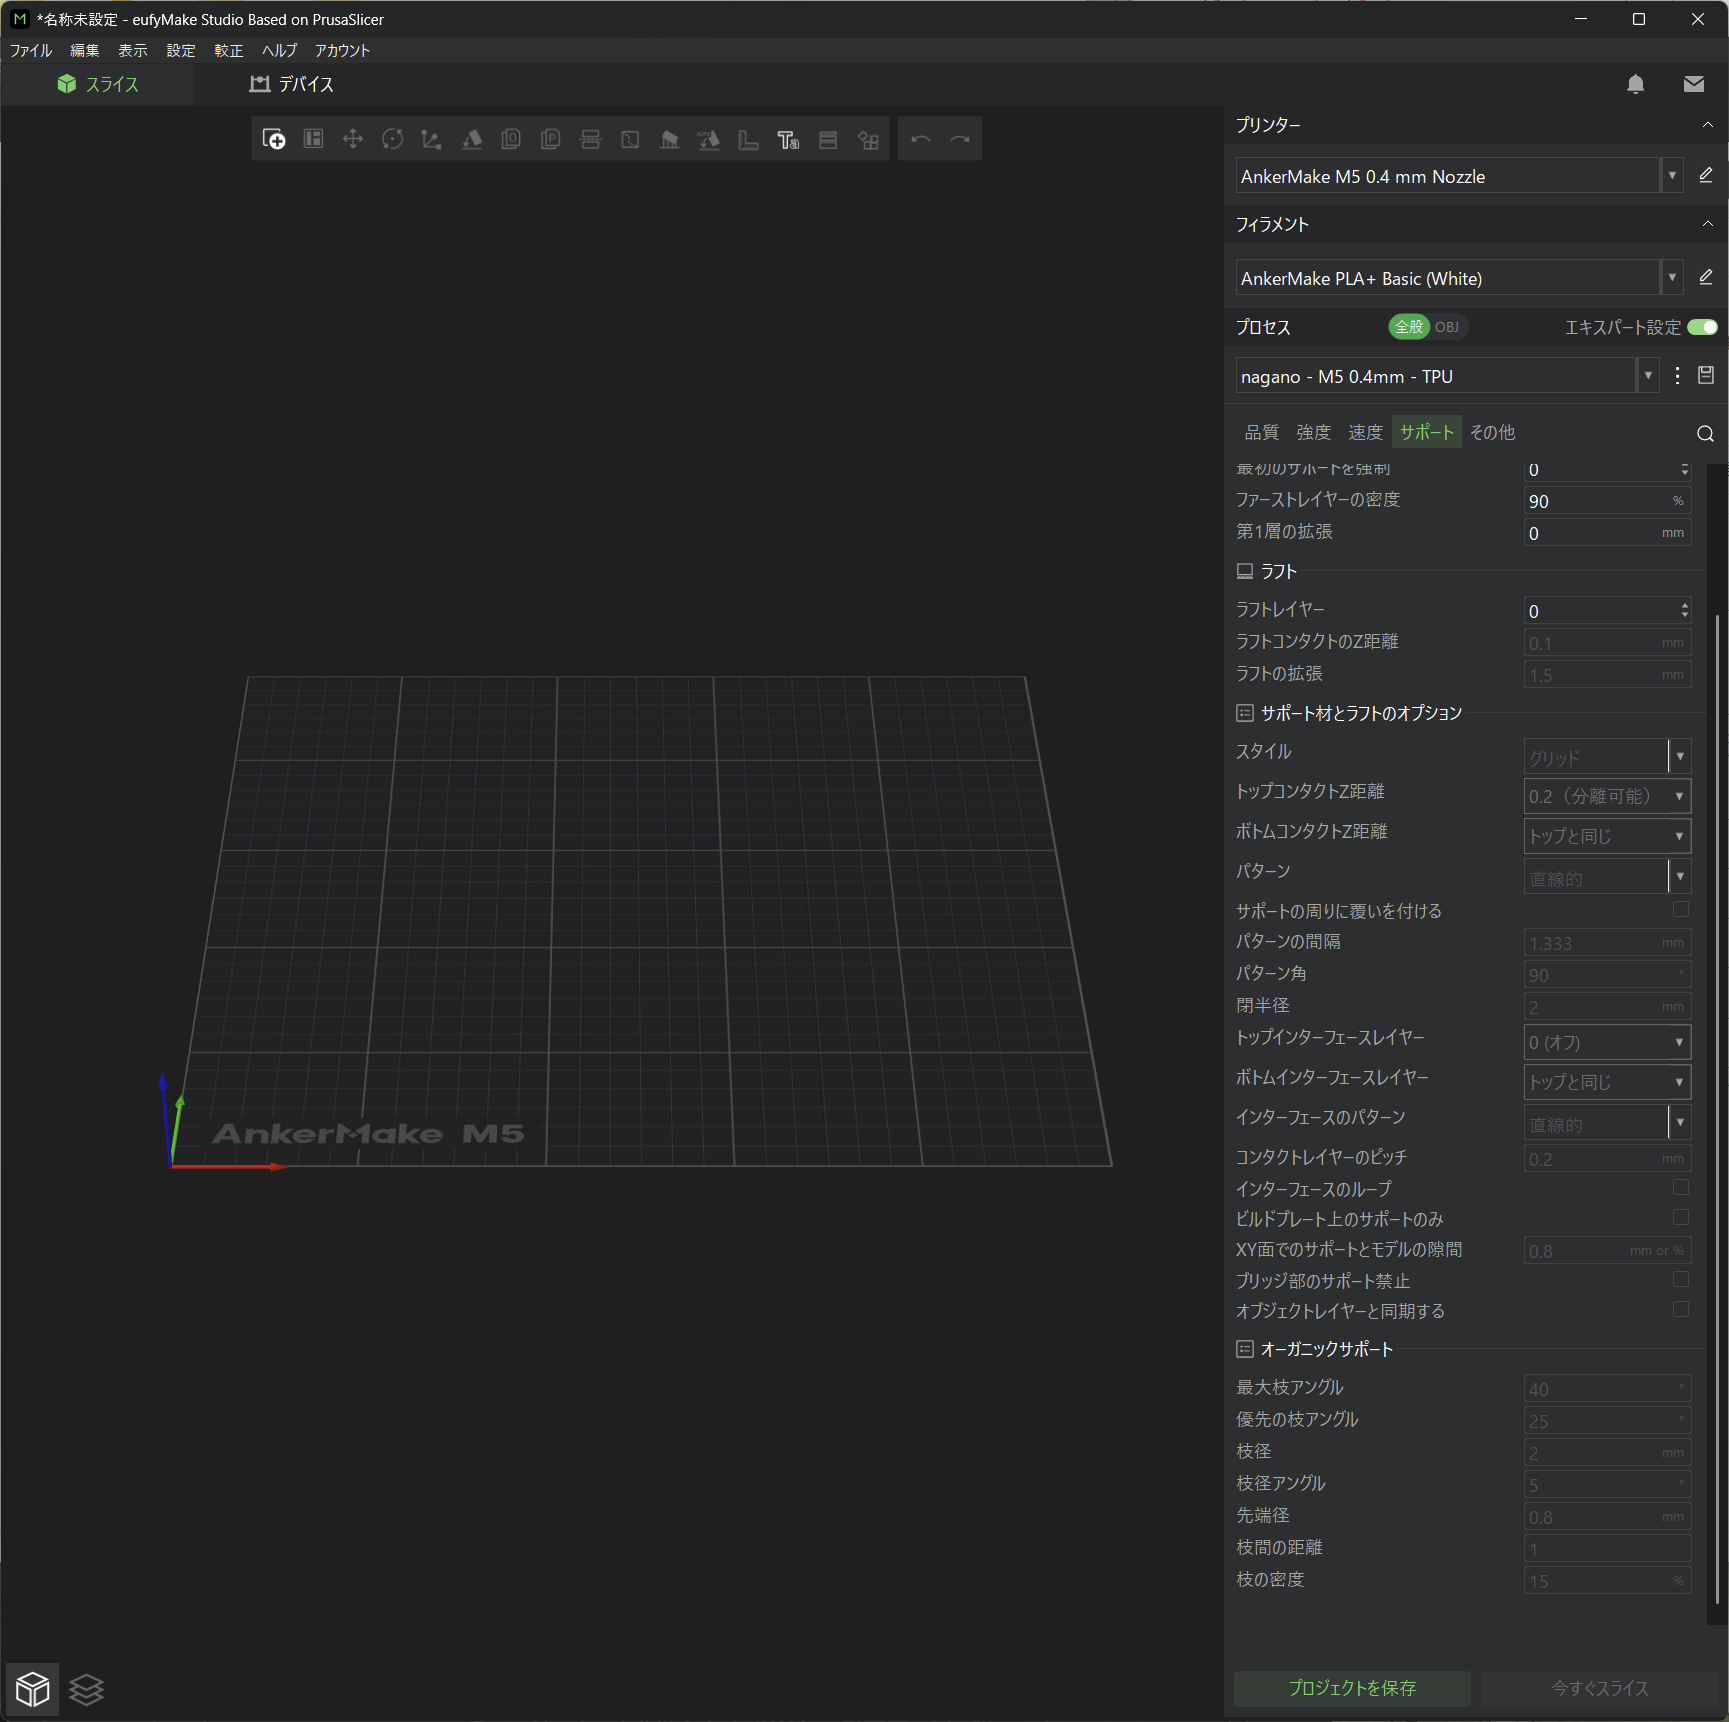Viewport: 1729px width, 1722px height.
Task: Switch process scope to OBJ
Action: pyautogui.click(x=1446, y=327)
